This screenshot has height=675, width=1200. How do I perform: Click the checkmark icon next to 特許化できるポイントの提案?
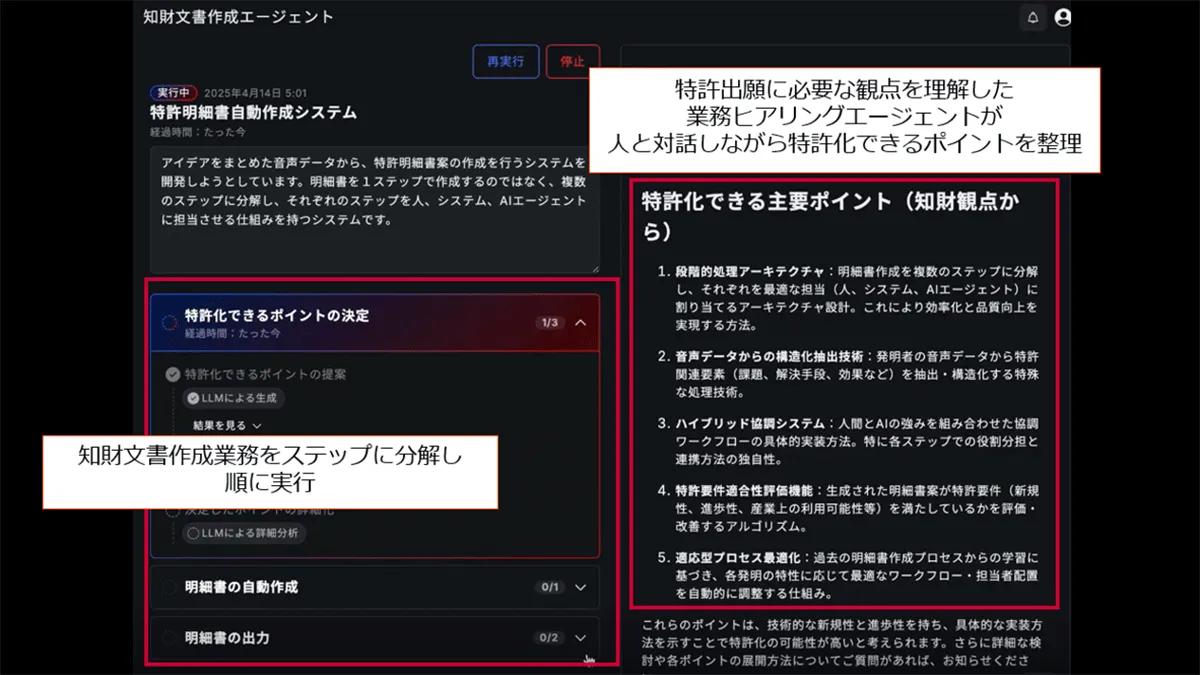pos(173,374)
